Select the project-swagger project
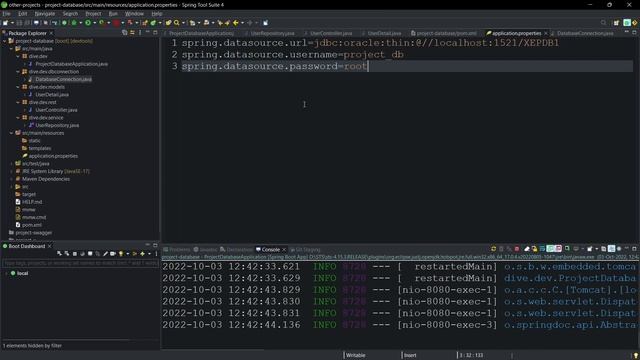Screen dimensions: 640x360 click(x=33, y=233)
